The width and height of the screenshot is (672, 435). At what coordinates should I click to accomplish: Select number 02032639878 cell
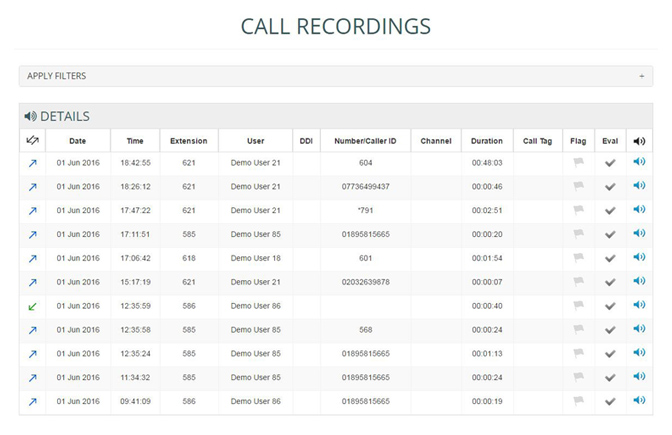click(x=366, y=282)
